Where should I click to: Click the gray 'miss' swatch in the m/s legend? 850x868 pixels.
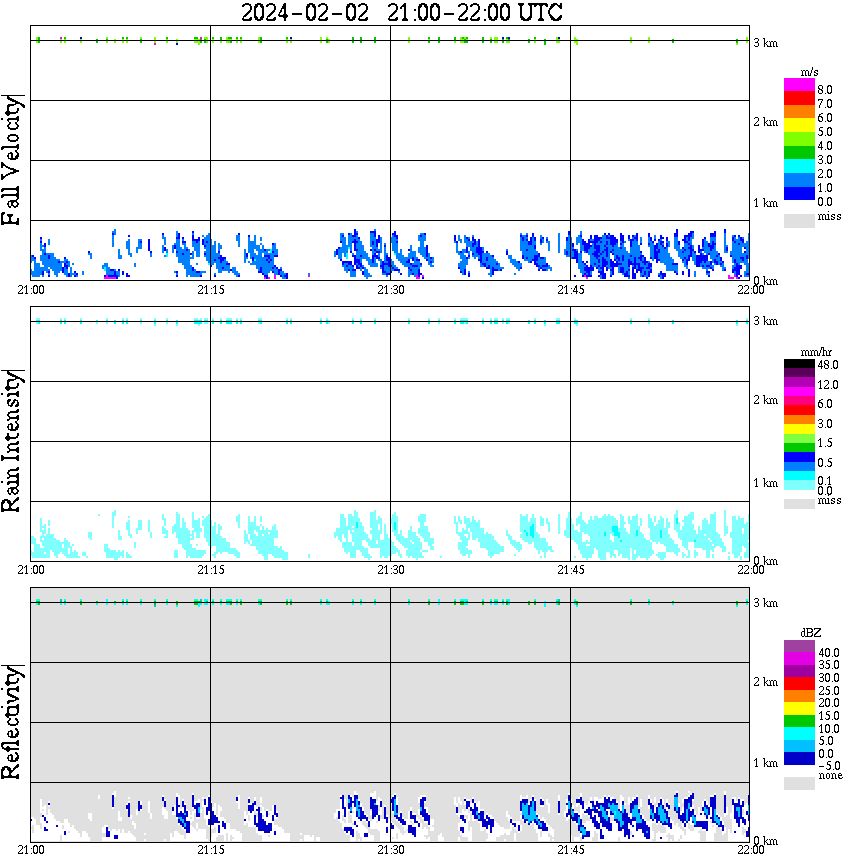click(x=799, y=220)
